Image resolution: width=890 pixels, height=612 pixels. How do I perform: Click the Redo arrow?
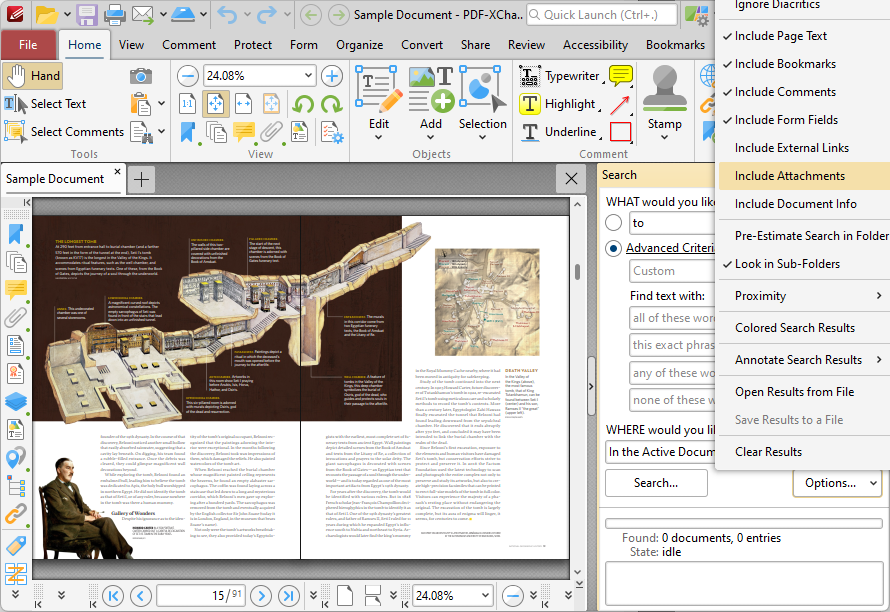pyautogui.click(x=266, y=15)
